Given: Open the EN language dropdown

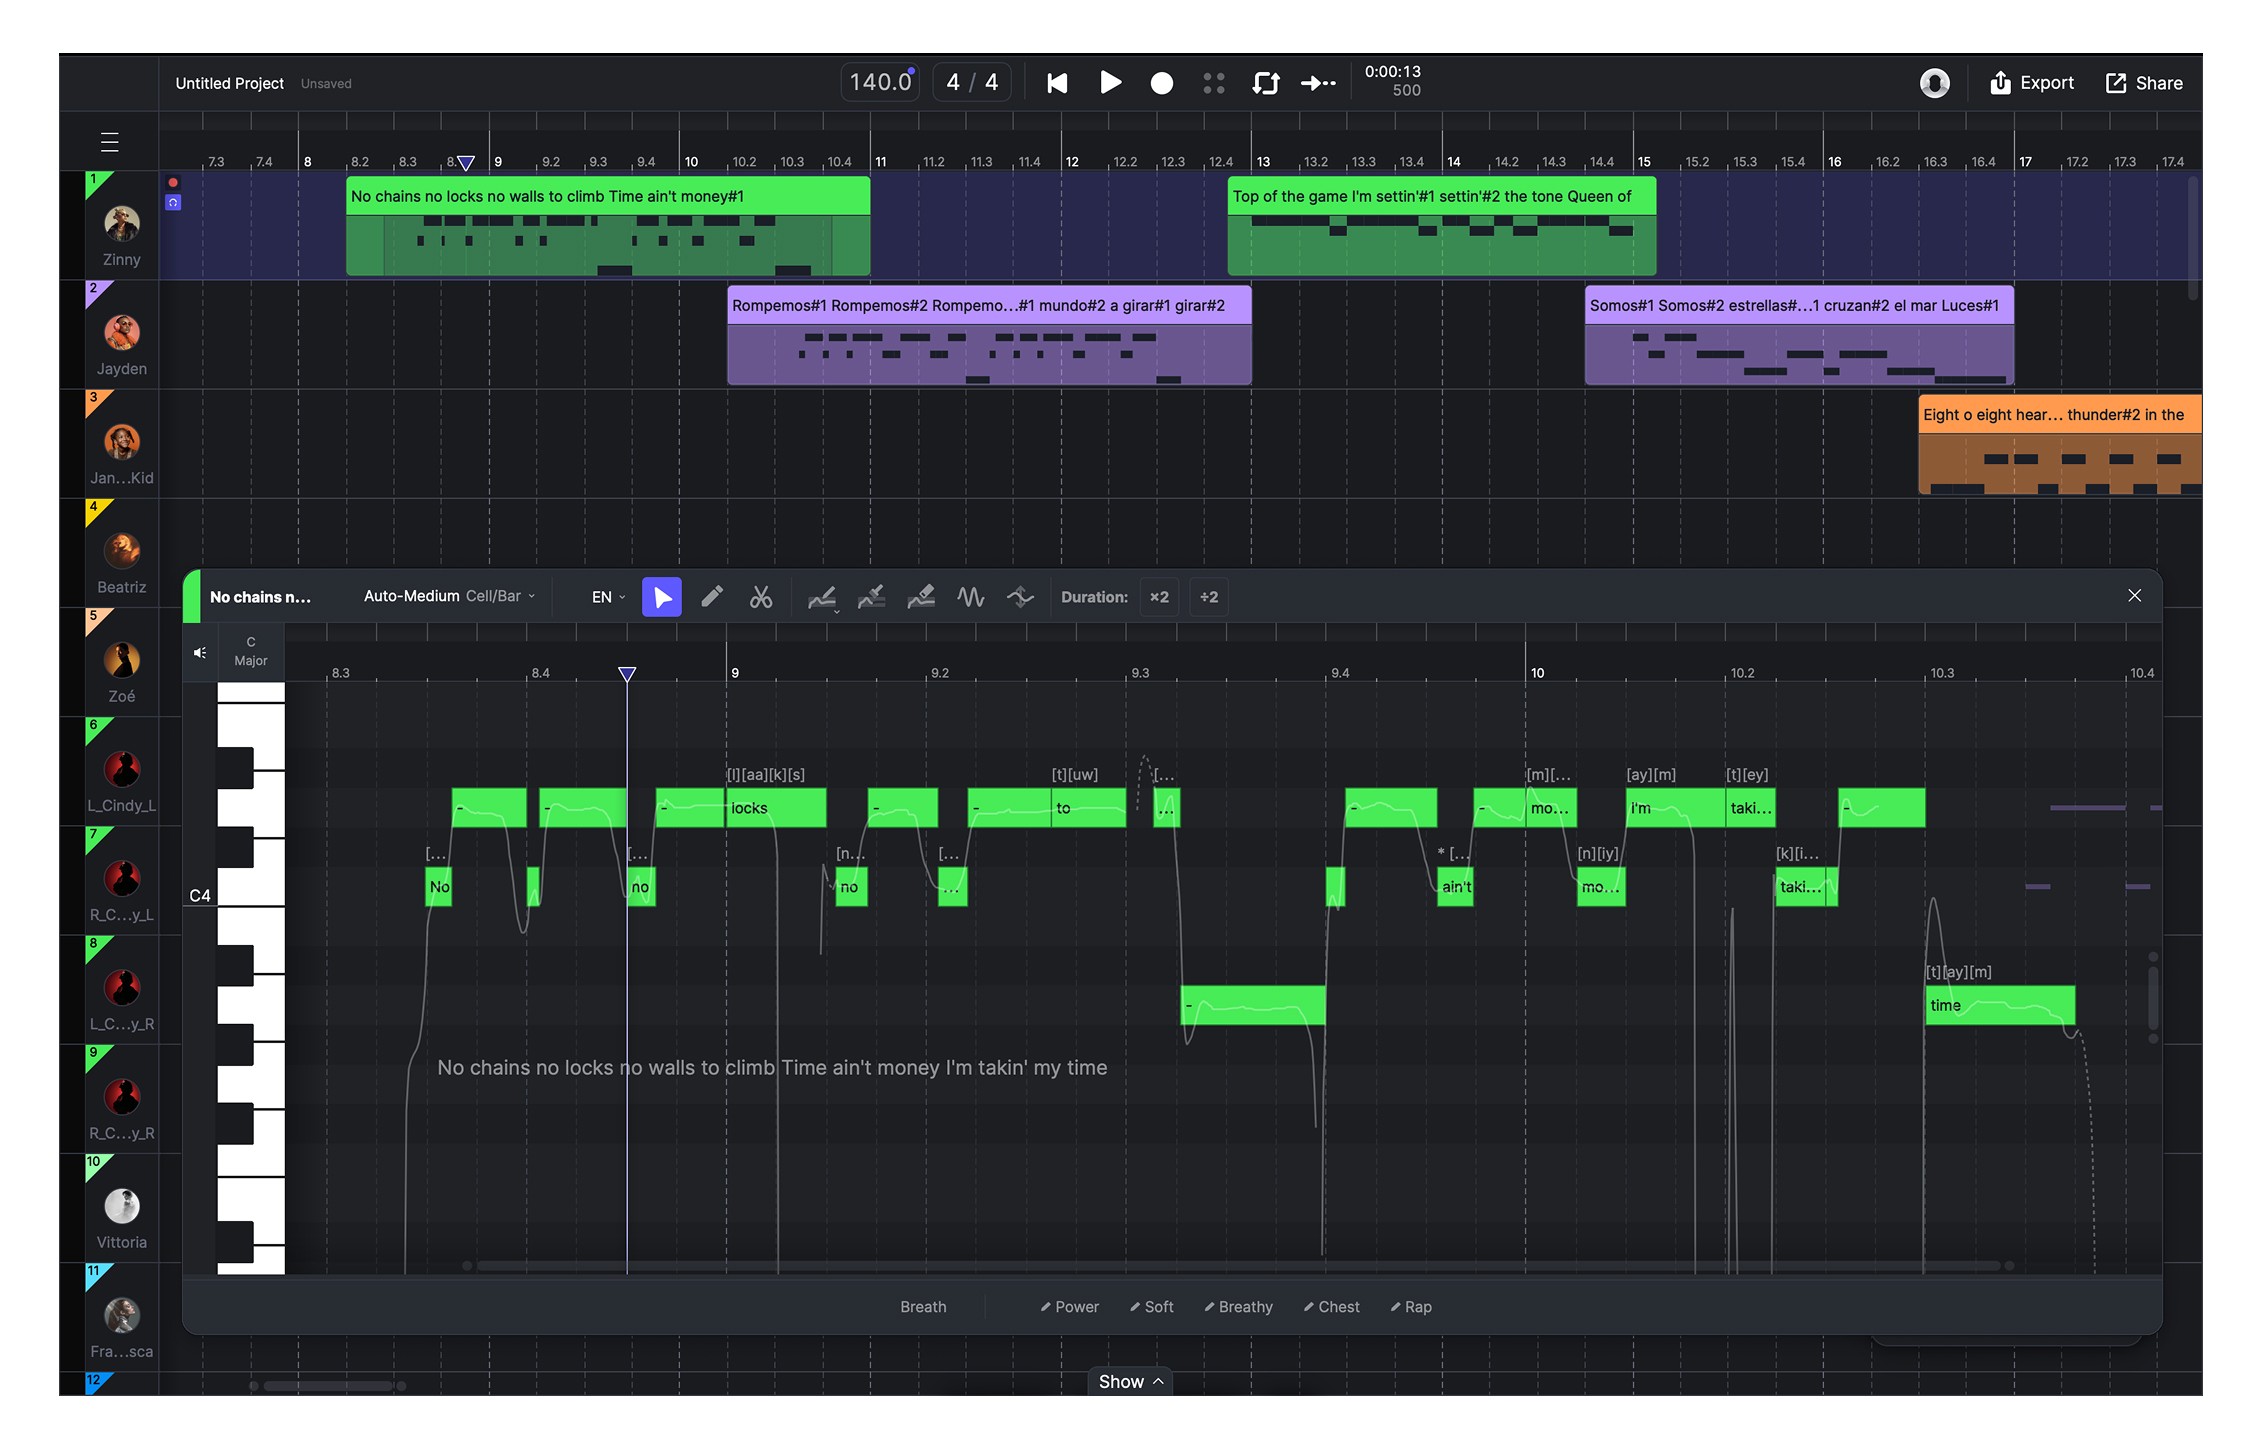Looking at the screenshot, I should pos(608,597).
